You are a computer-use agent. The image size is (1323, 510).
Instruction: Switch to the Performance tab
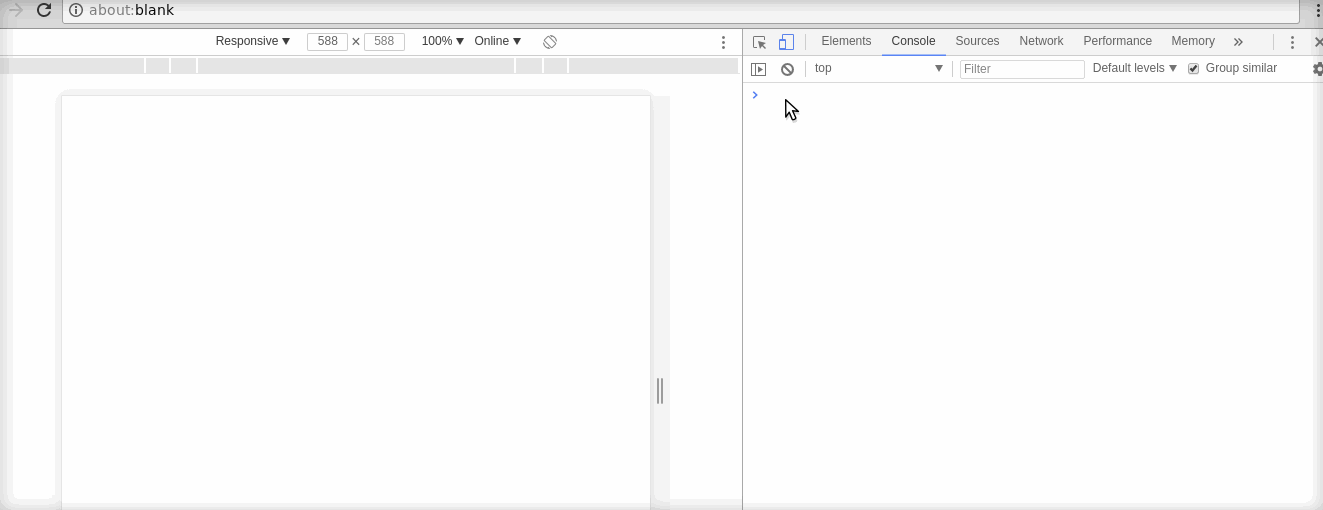[x=1117, y=41]
